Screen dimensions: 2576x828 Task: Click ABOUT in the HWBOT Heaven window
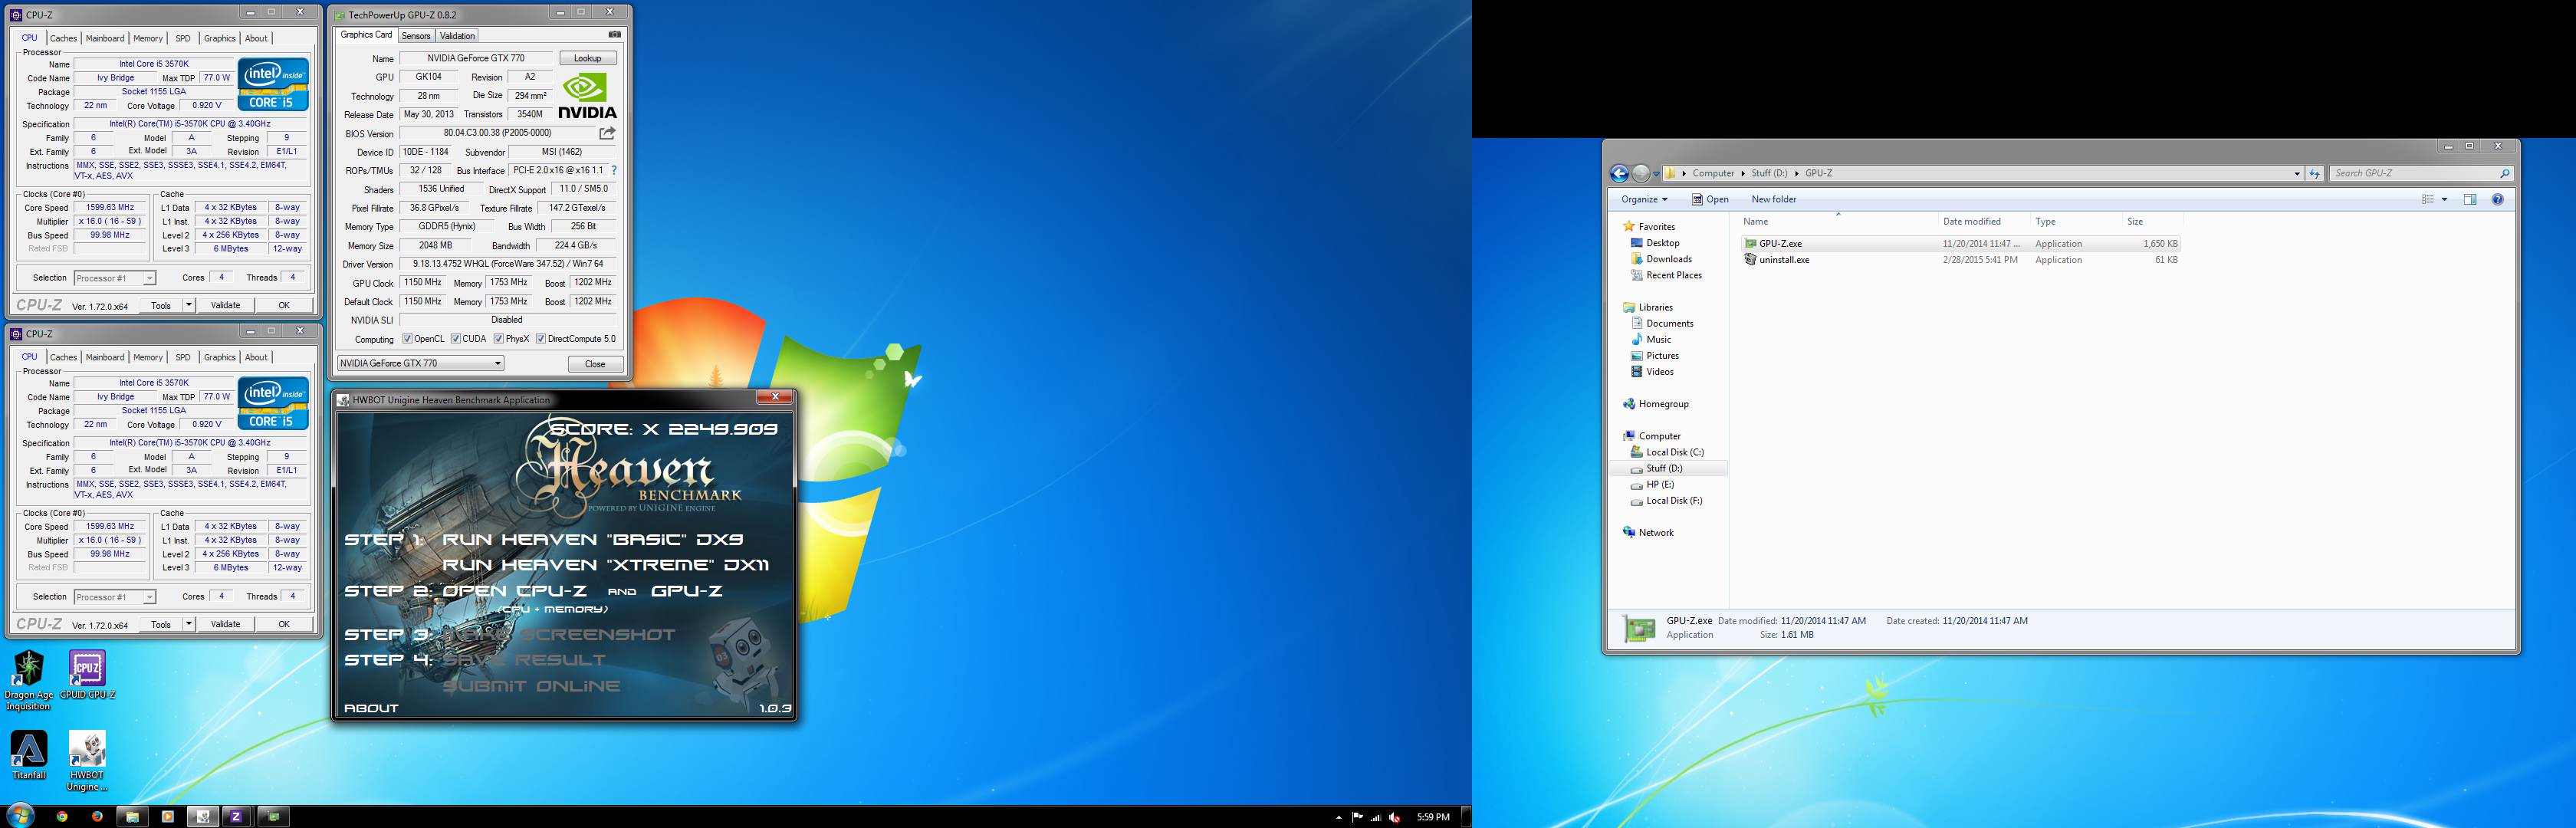[x=371, y=708]
